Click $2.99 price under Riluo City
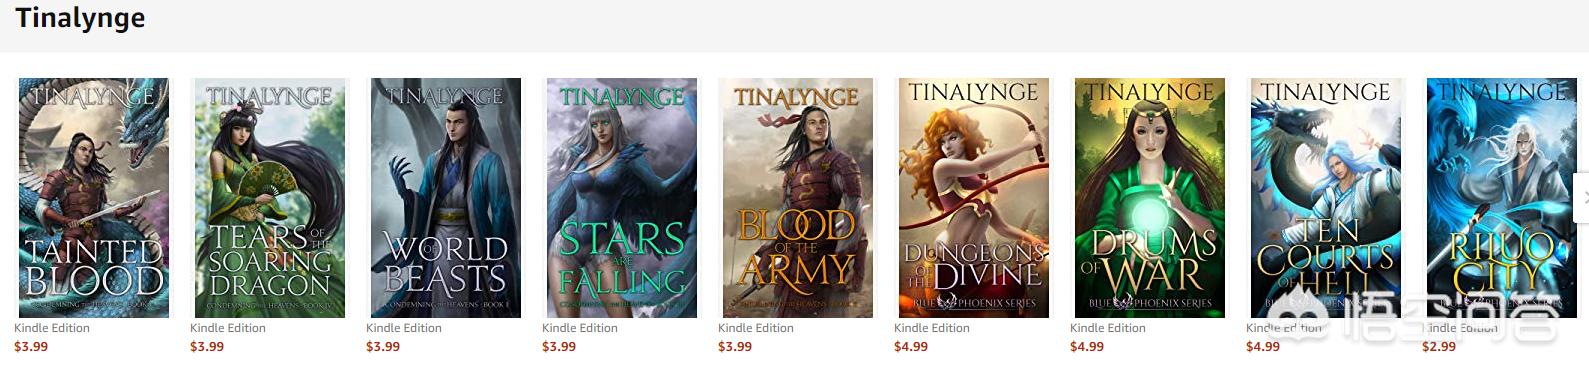This screenshot has height=373, width=1589. [1439, 347]
